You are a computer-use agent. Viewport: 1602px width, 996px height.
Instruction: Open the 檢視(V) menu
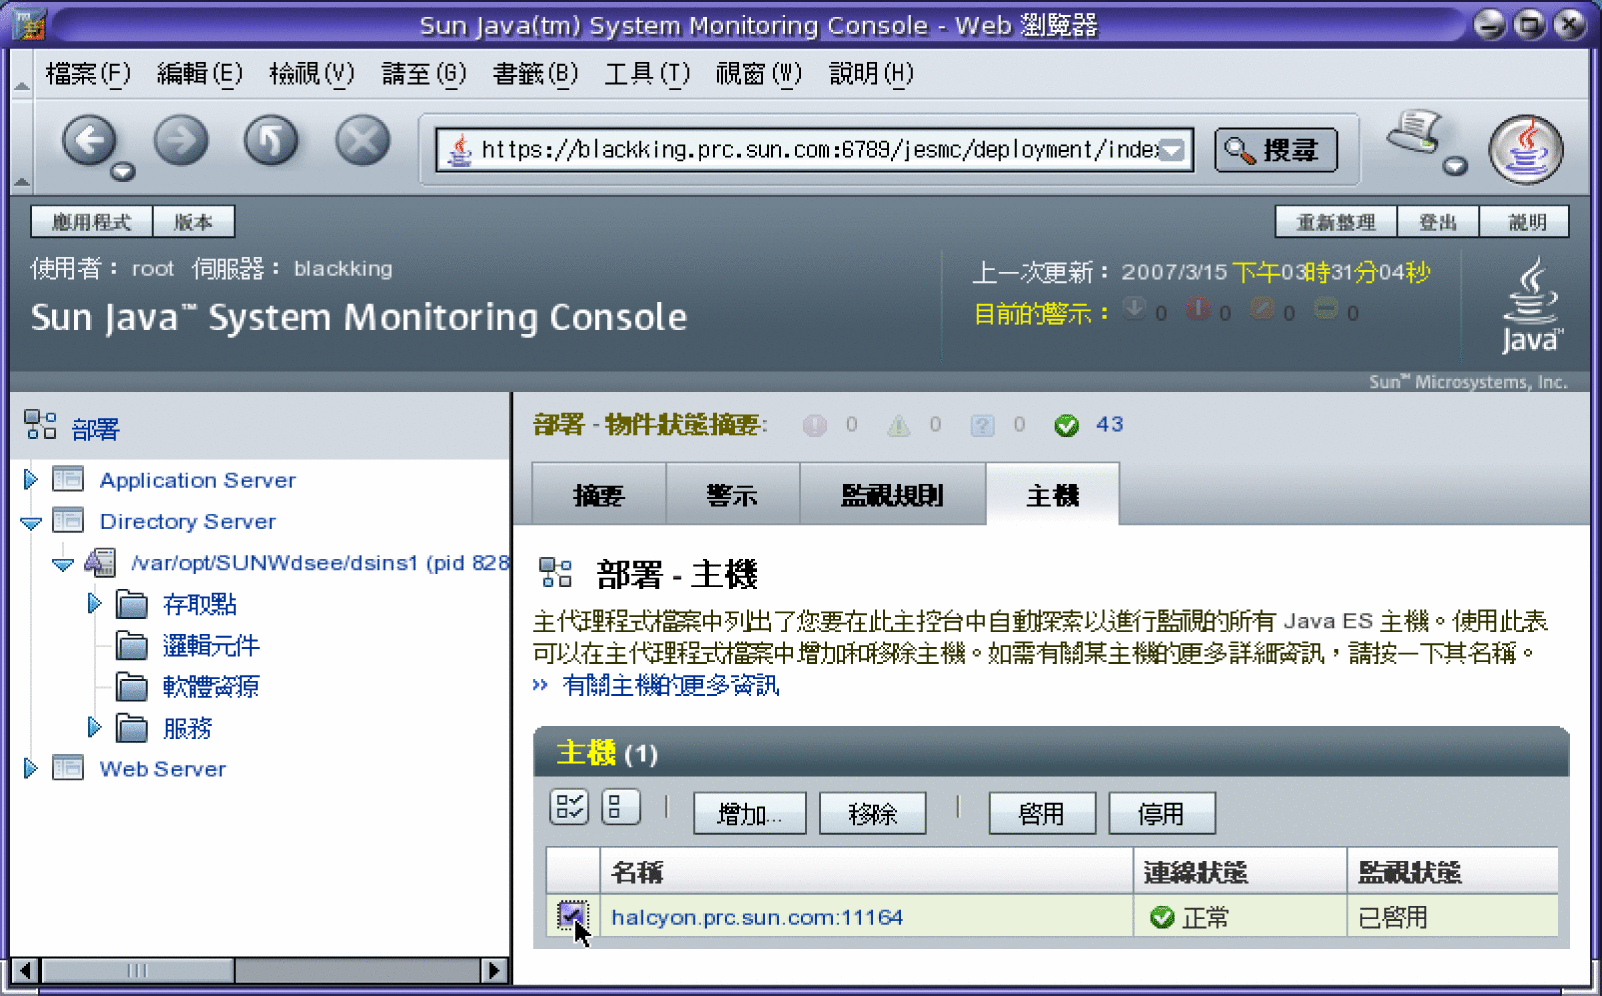coord(312,74)
